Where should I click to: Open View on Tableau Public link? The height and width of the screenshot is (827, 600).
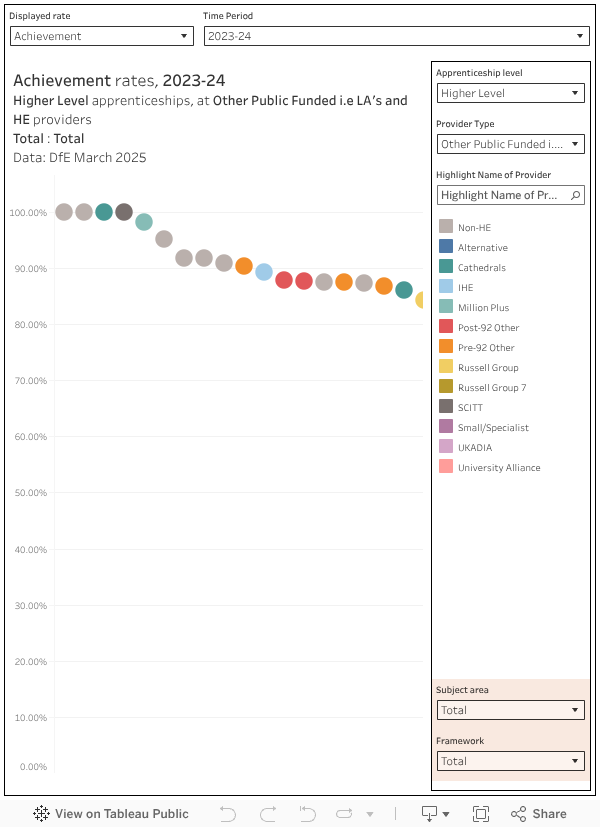tap(111, 813)
